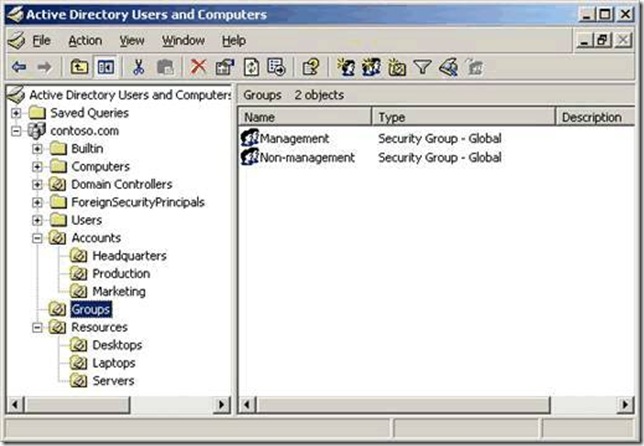The height and width of the screenshot is (446, 644).
Task: Select the Non-management security group
Action: (307, 157)
